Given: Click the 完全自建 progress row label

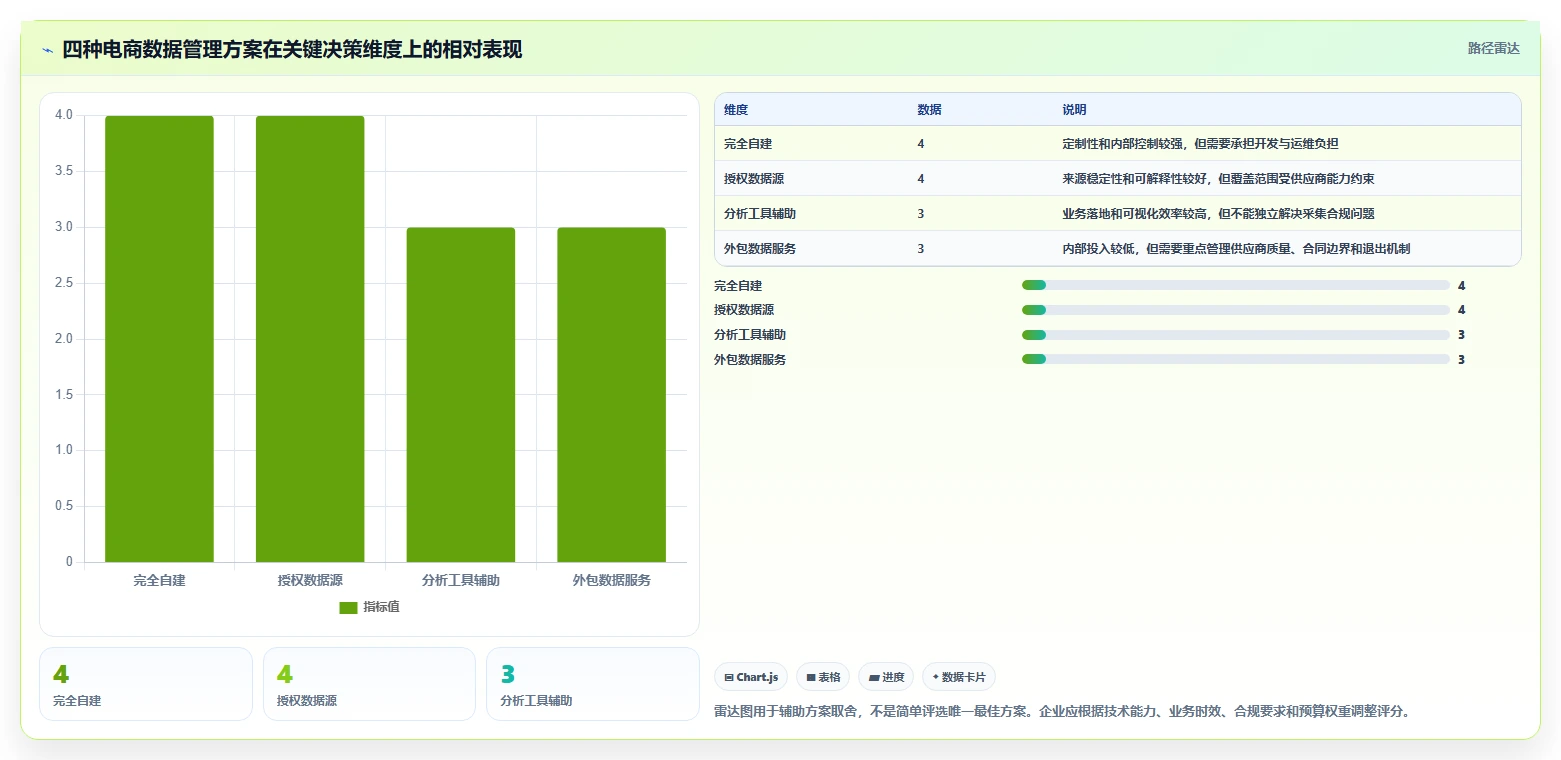Looking at the screenshot, I should [x=738, y=286].
